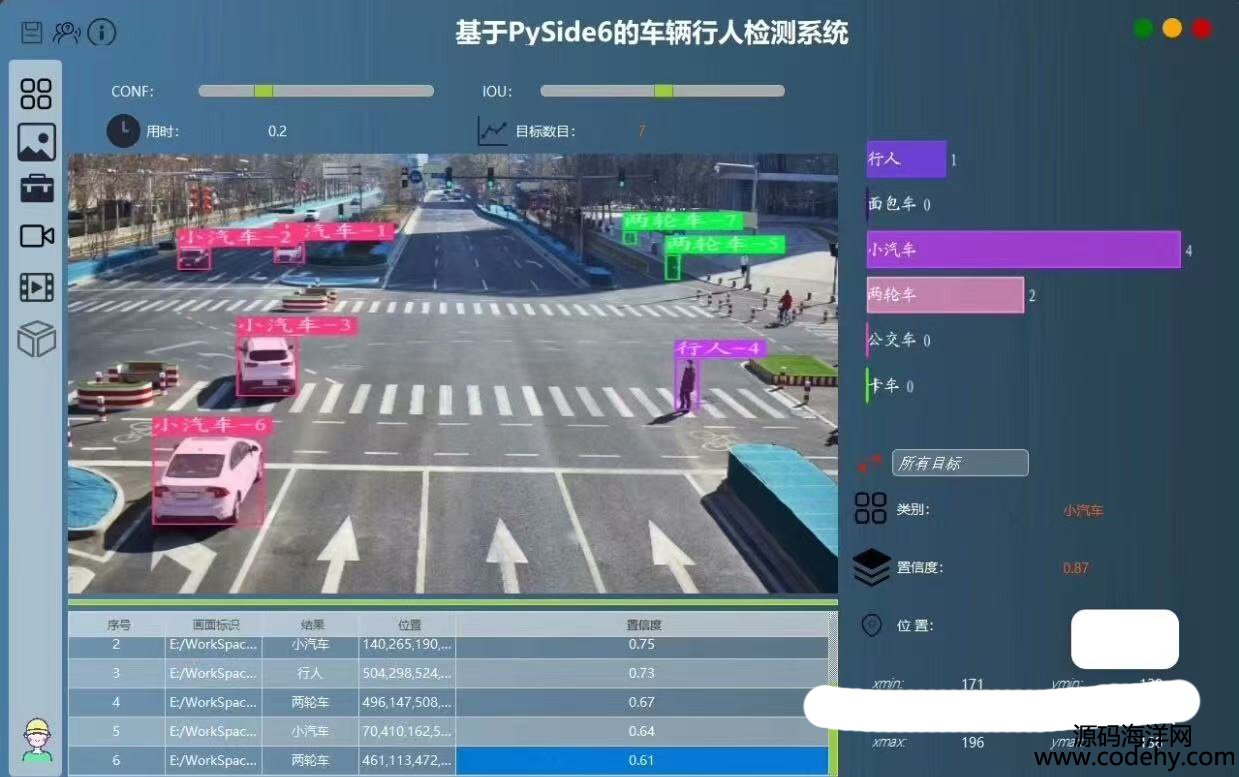Click the 卡车 label in chart
The height and width of the screenshot is (777, 1239).
pos(884,386)
